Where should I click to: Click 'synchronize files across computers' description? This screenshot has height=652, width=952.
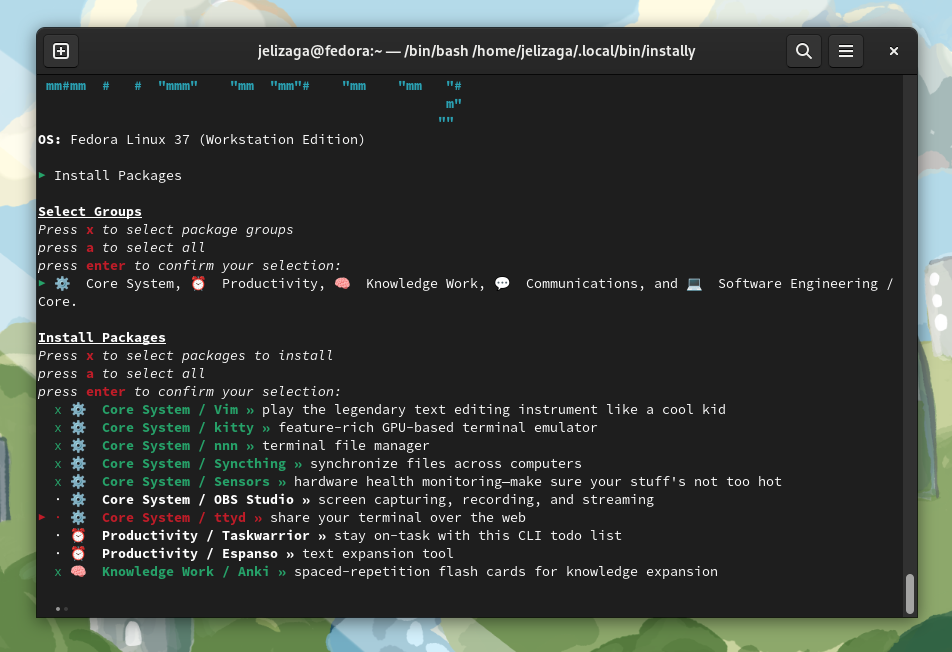pyautogui.click(x=446, y=464)
